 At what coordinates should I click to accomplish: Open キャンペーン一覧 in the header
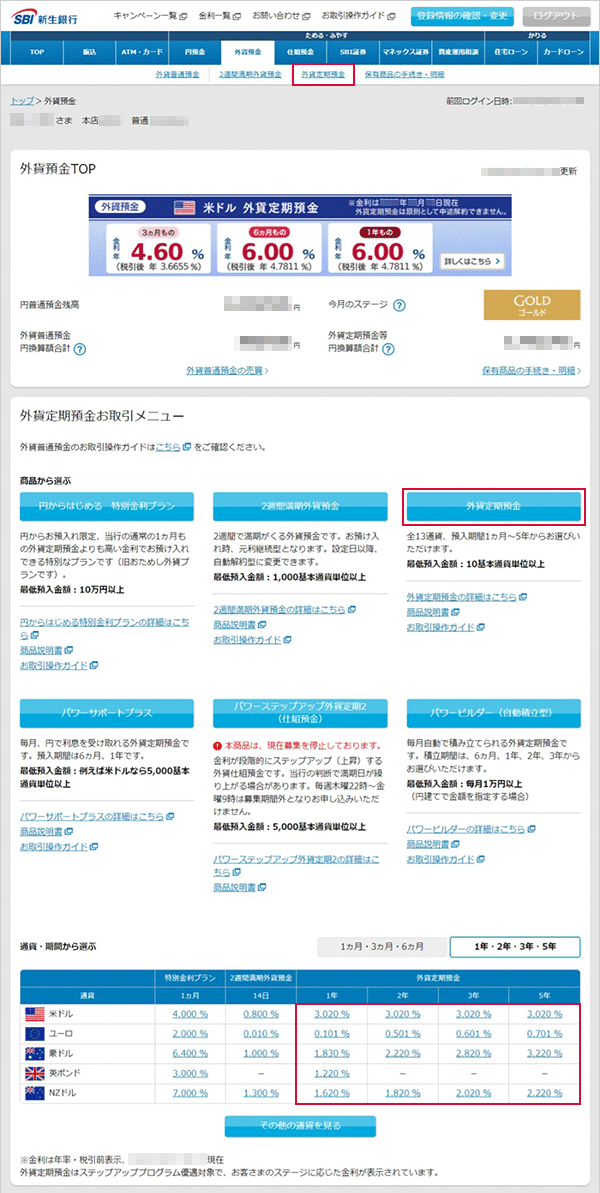tap(150, 15)
